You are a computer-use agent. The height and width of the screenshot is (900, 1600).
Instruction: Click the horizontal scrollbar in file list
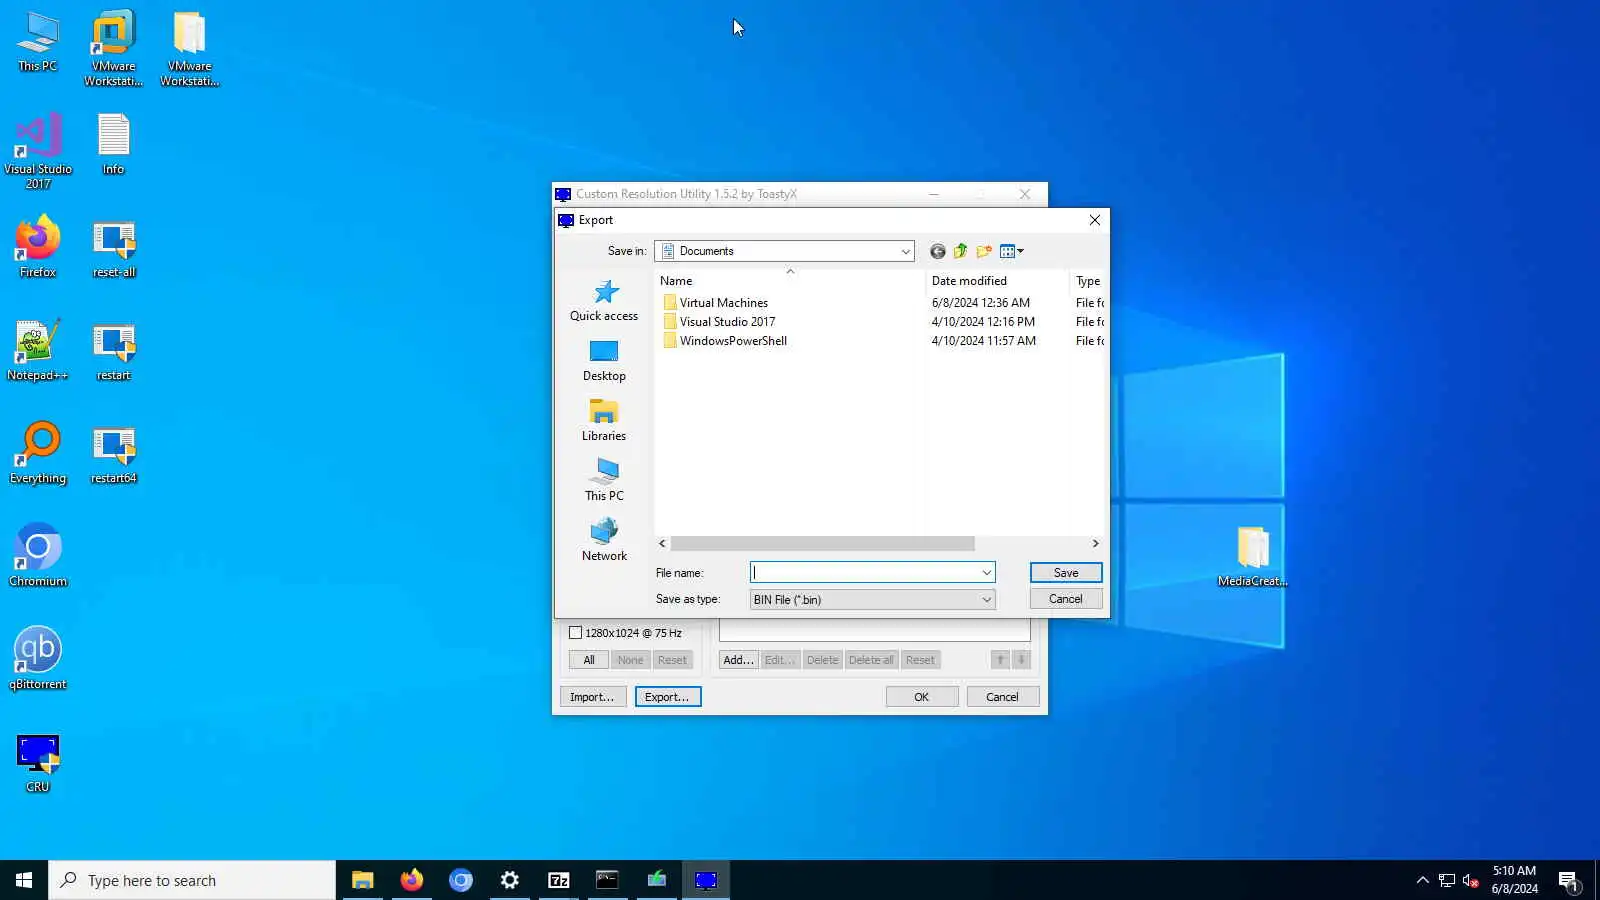pos(822,544)
